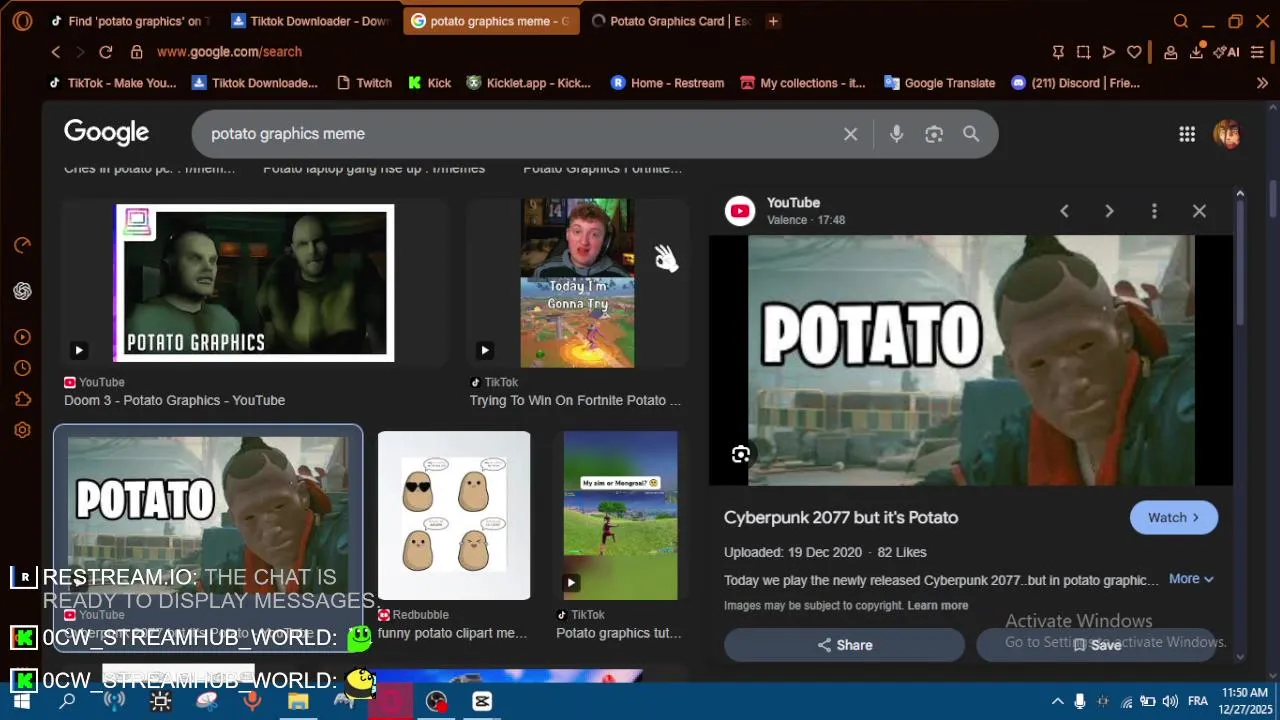Open Windows Start menu
Viewport: 1280px width, 720px height.
tap(21, 701)
